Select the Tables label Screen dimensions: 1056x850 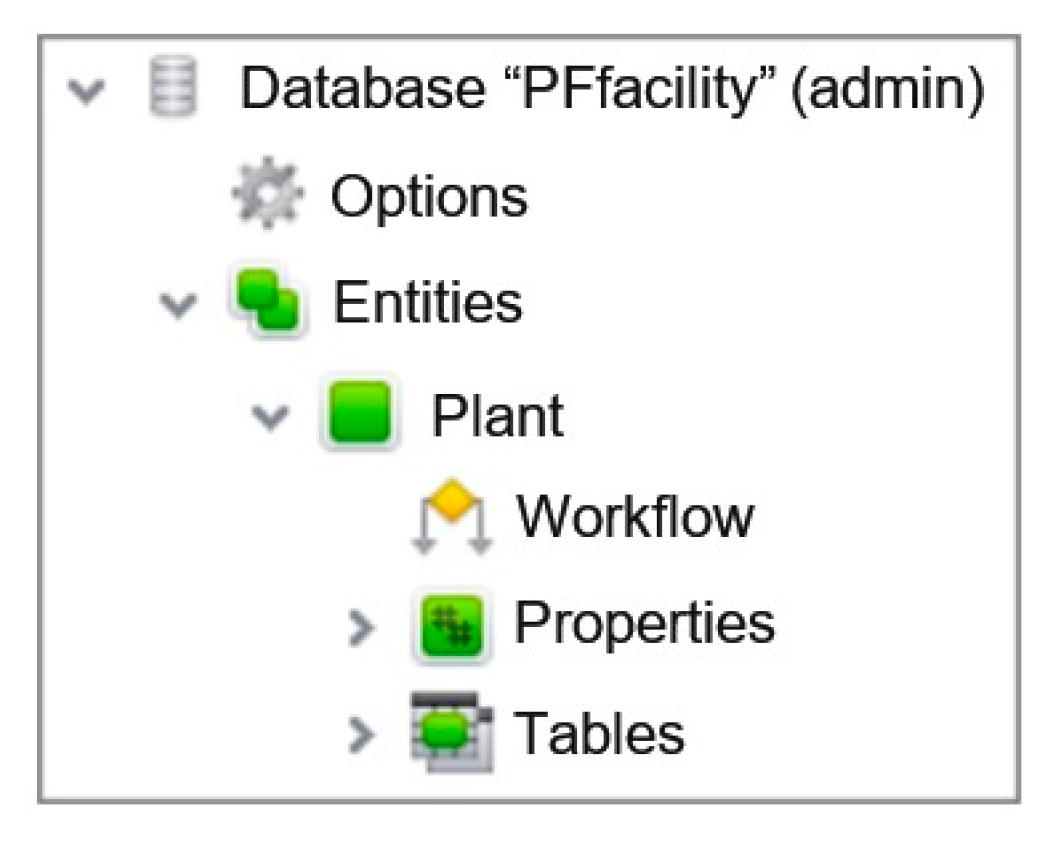[599, 733]
